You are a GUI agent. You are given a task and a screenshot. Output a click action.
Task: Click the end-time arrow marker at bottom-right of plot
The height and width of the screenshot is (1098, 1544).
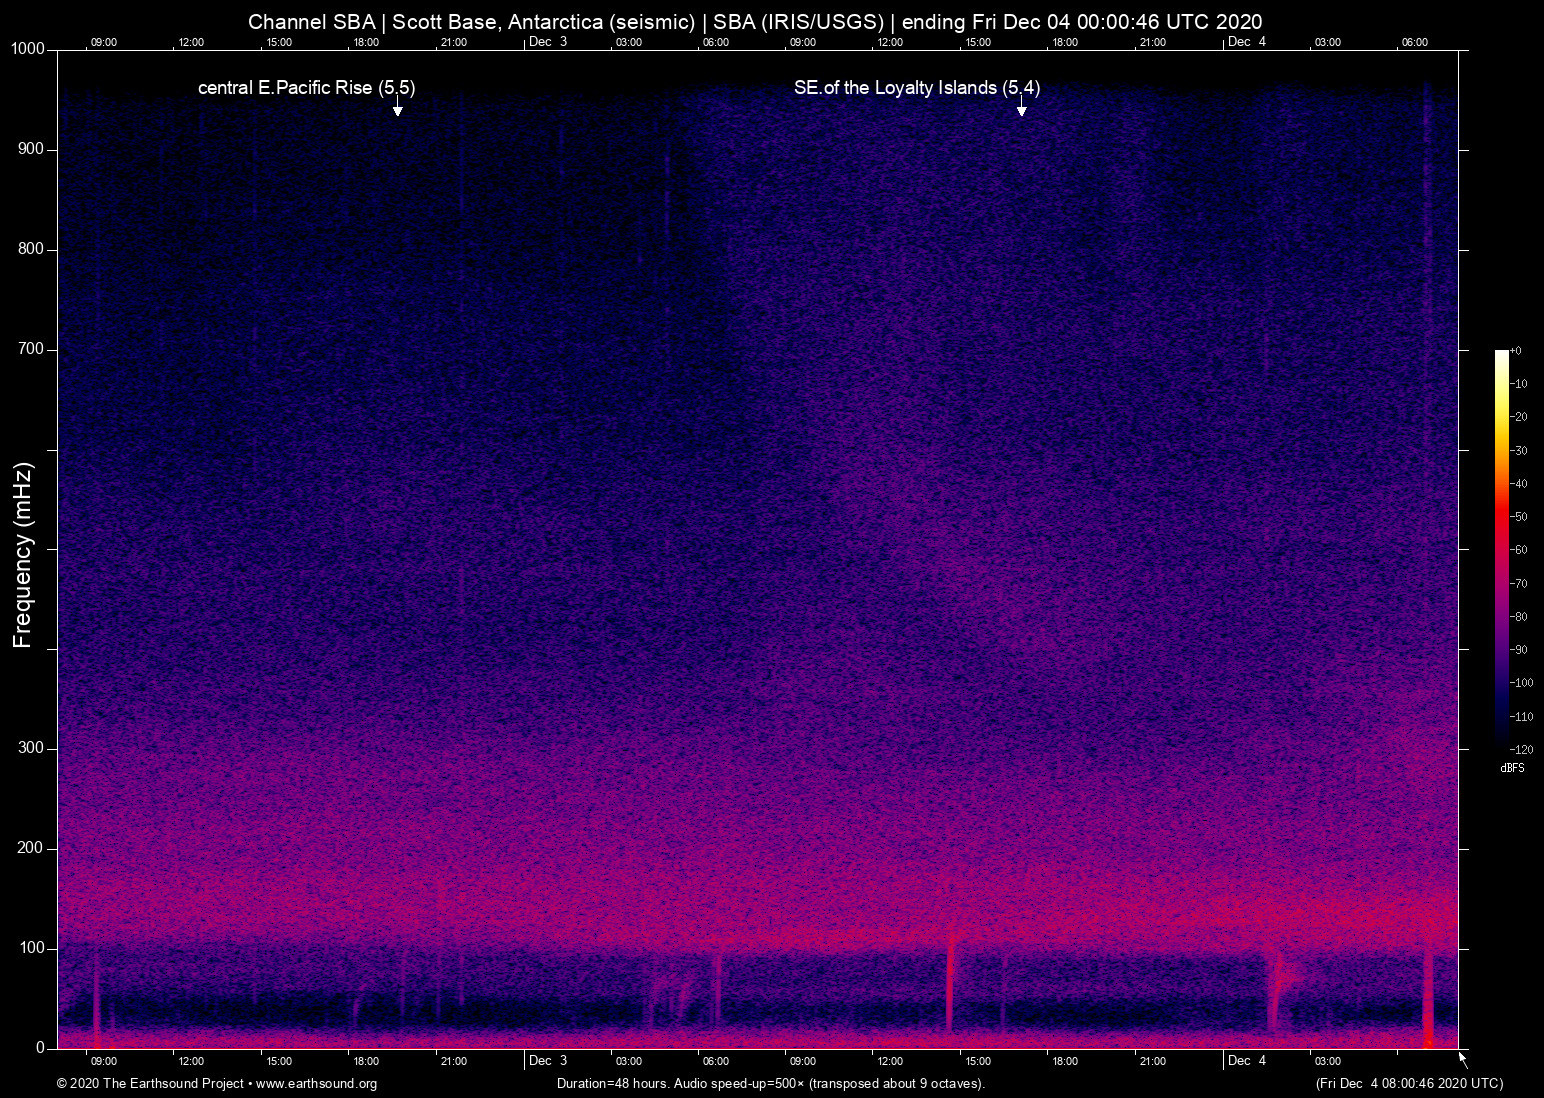(1463, 1058)
